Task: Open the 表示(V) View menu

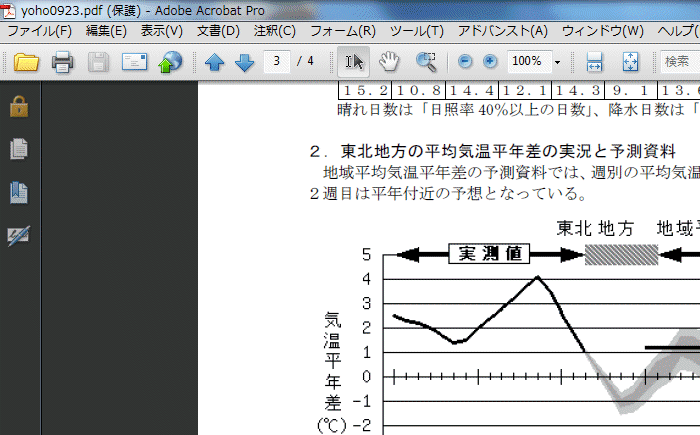Action: (161, 31)
